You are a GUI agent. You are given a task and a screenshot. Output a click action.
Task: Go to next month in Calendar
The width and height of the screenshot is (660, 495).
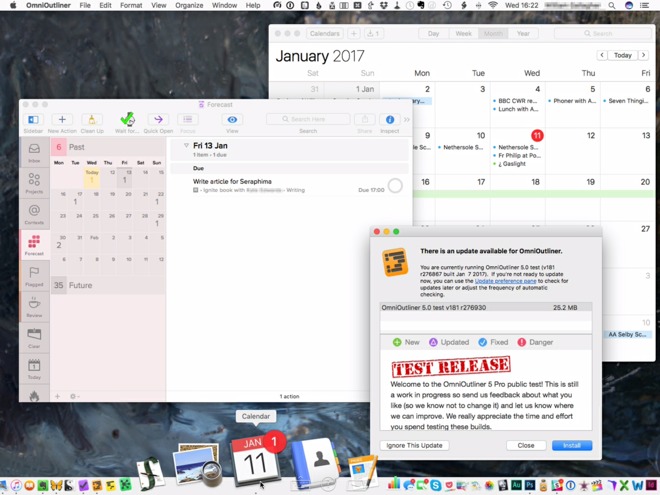[x=644, y=55]
